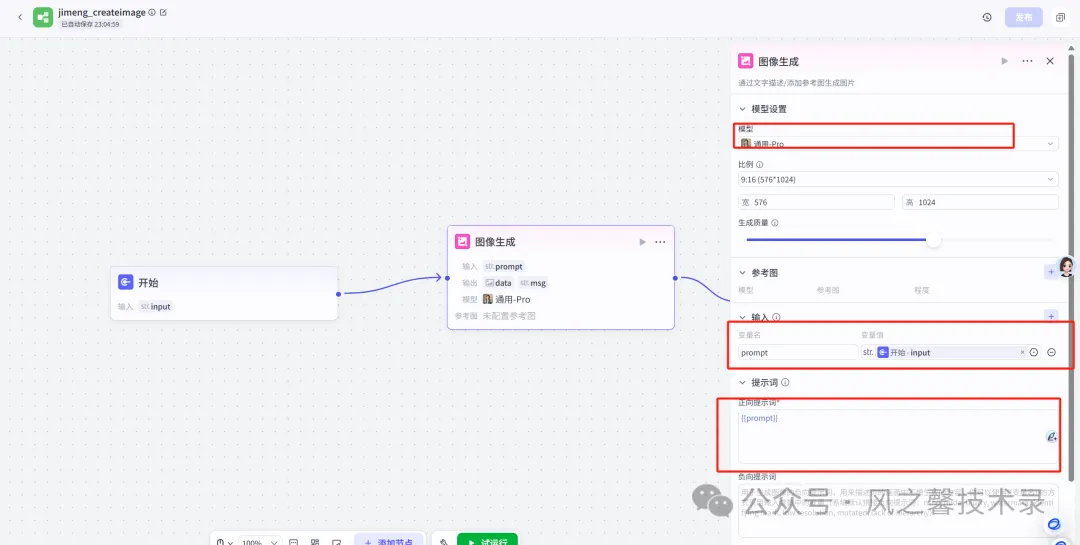Click the 'prompt' input tag on canvas node
The height and width of the screenshot is (545, 1080).
click(503, 266)
